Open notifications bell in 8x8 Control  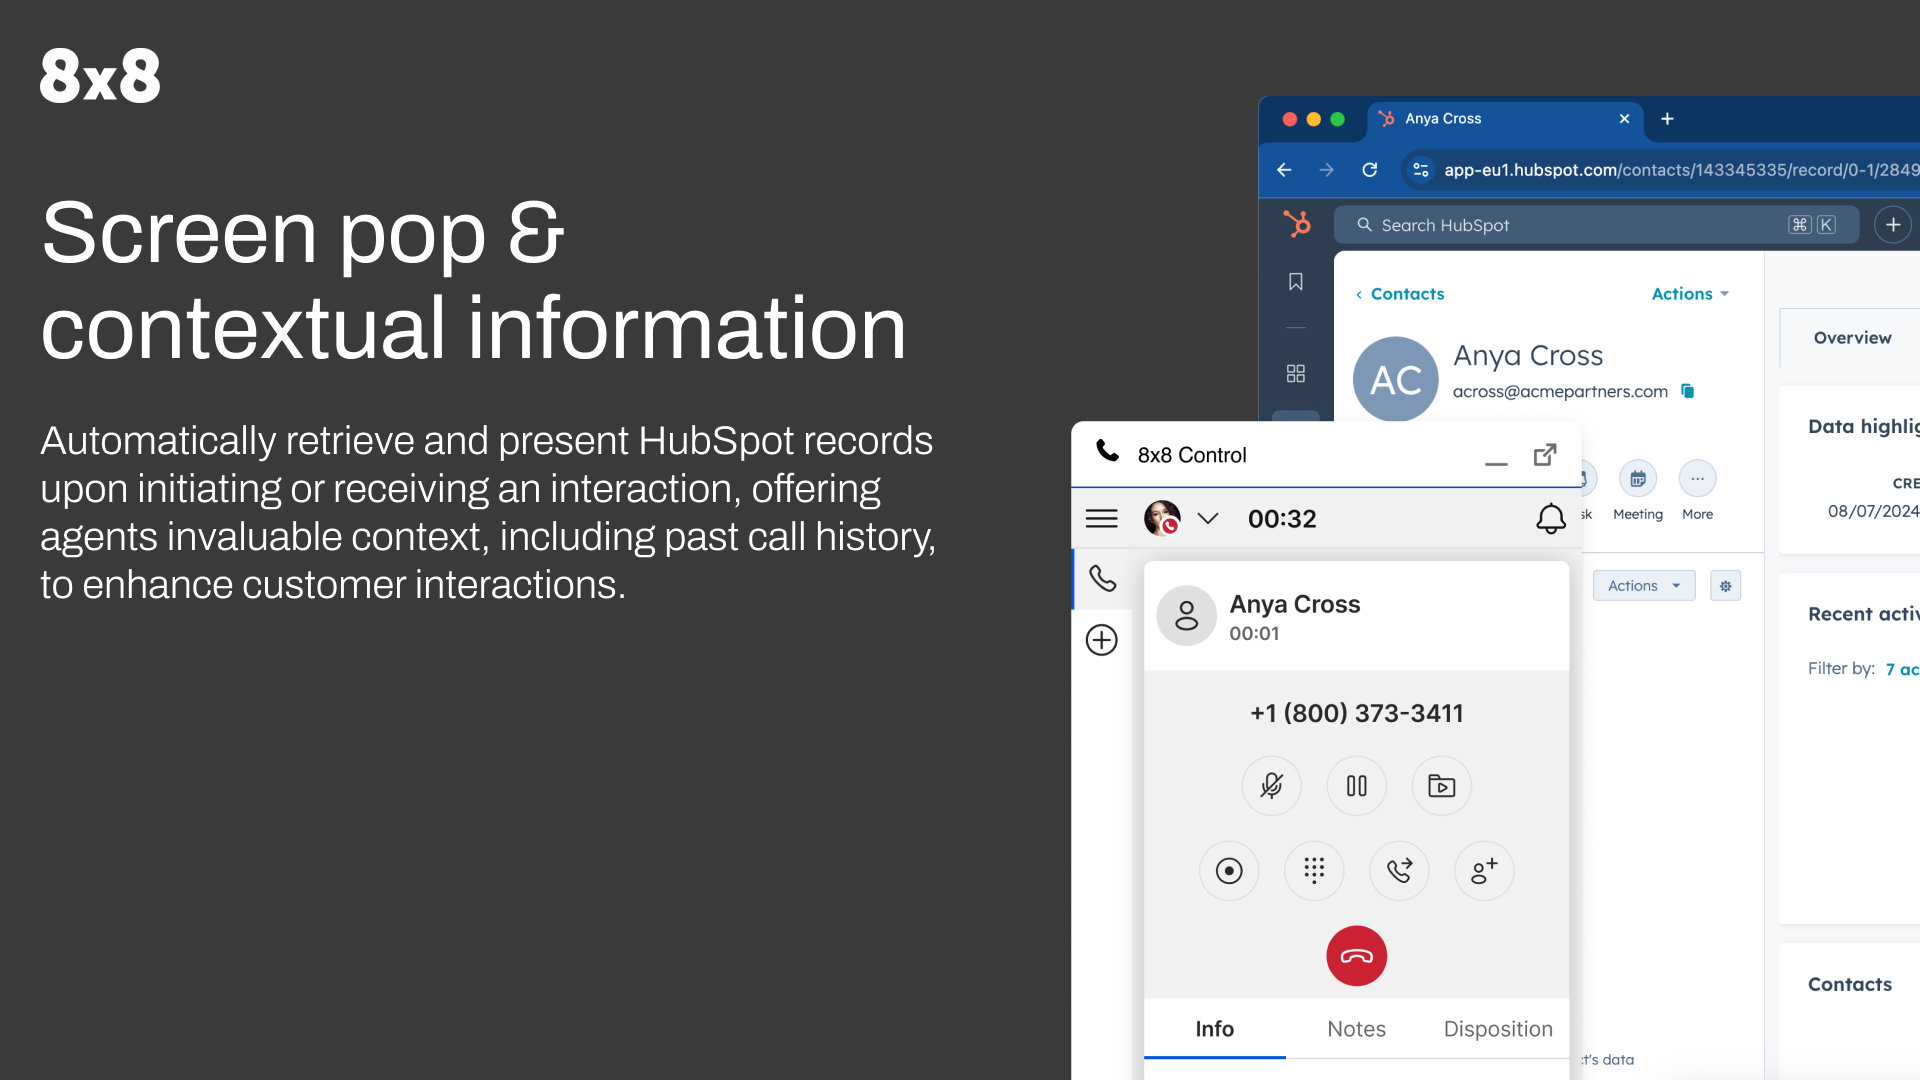[x=1550, y=518]
